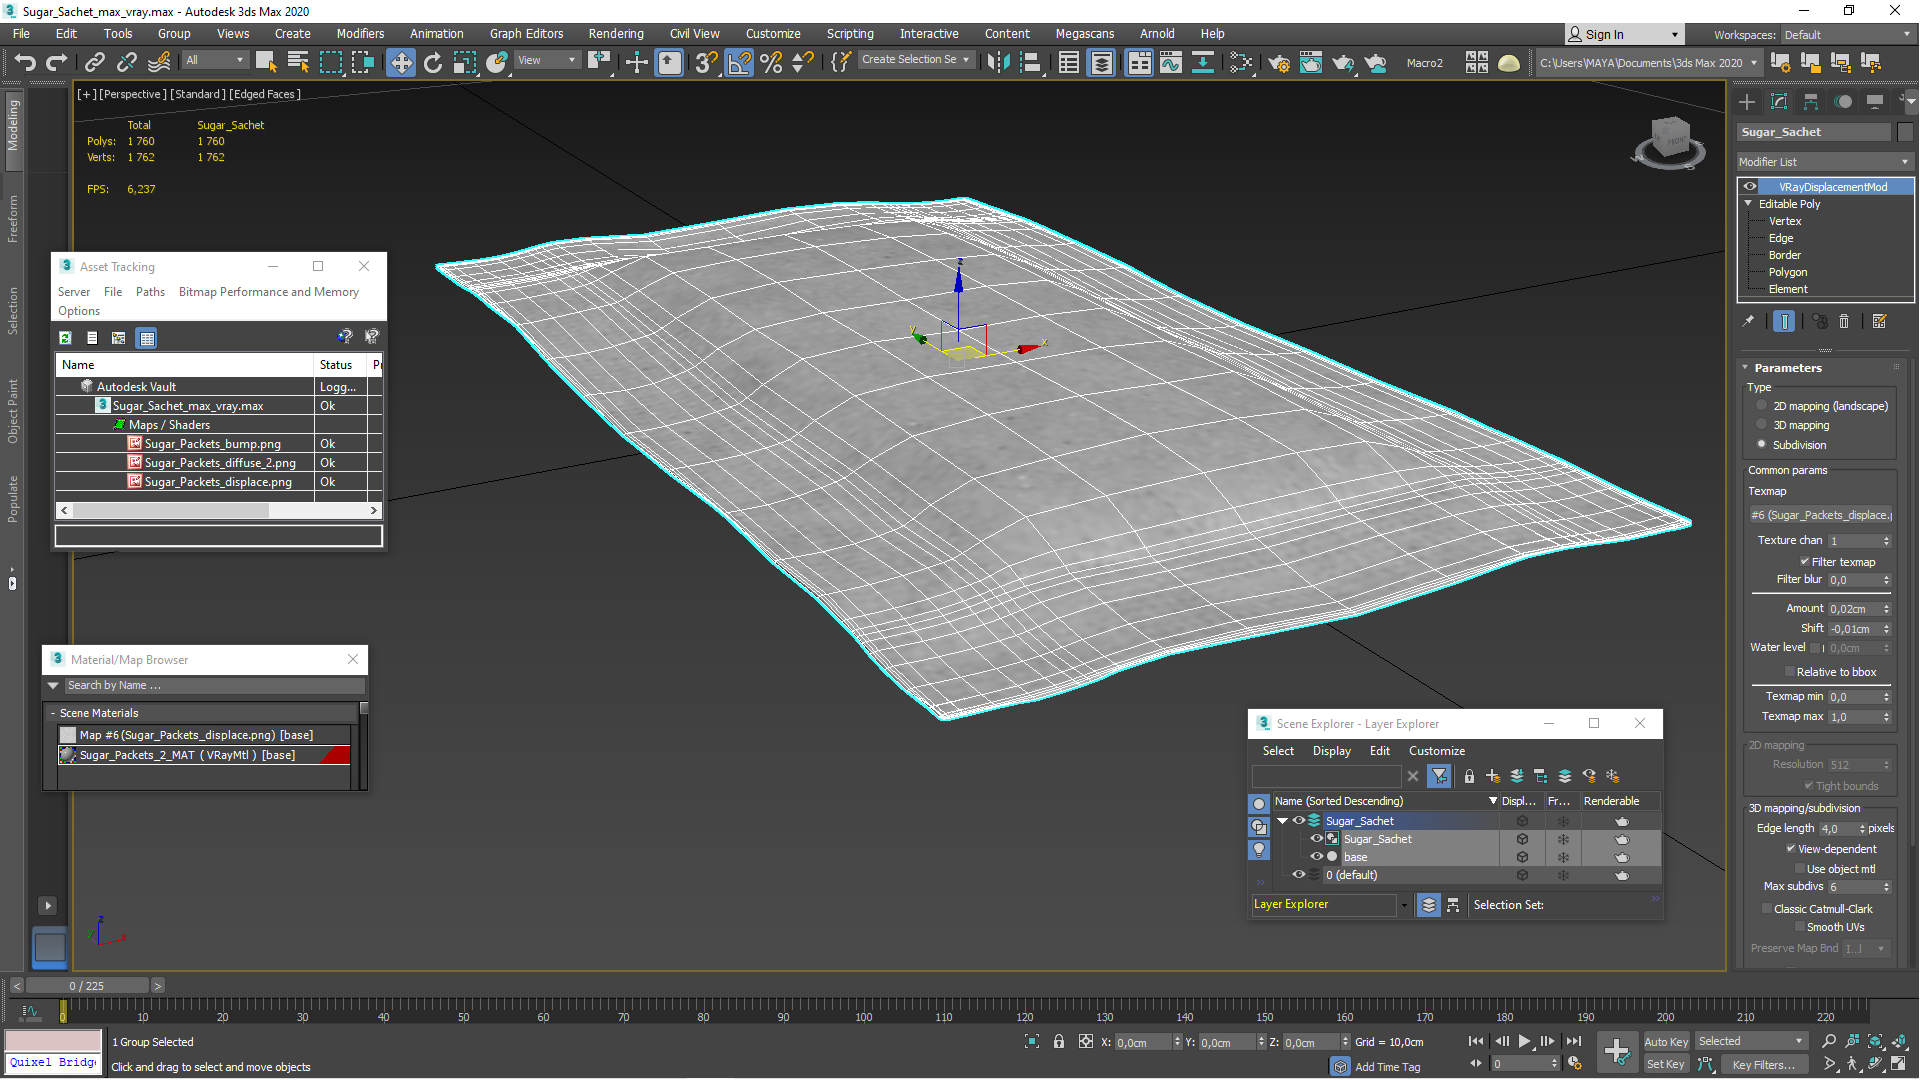Click the Redo arrow in main toolbar

click(57, 62)
